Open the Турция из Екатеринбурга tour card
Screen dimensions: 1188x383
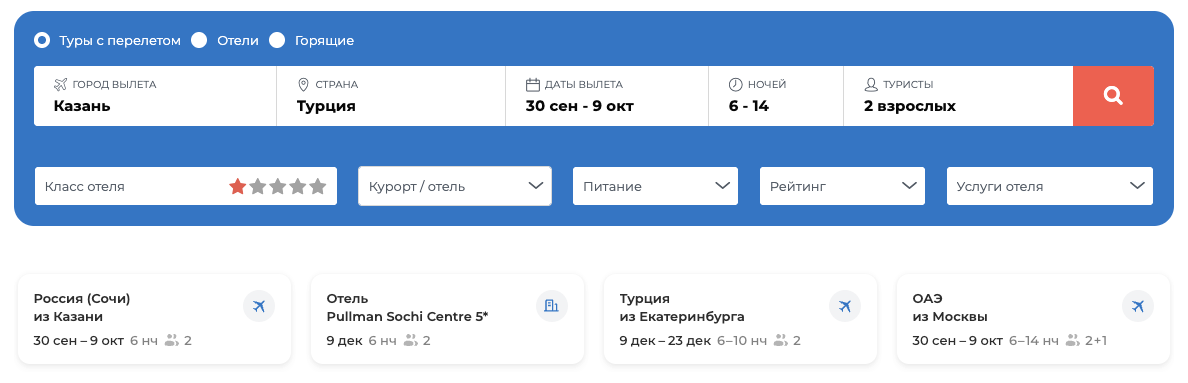pyautogui.click(x=740, y=319)
